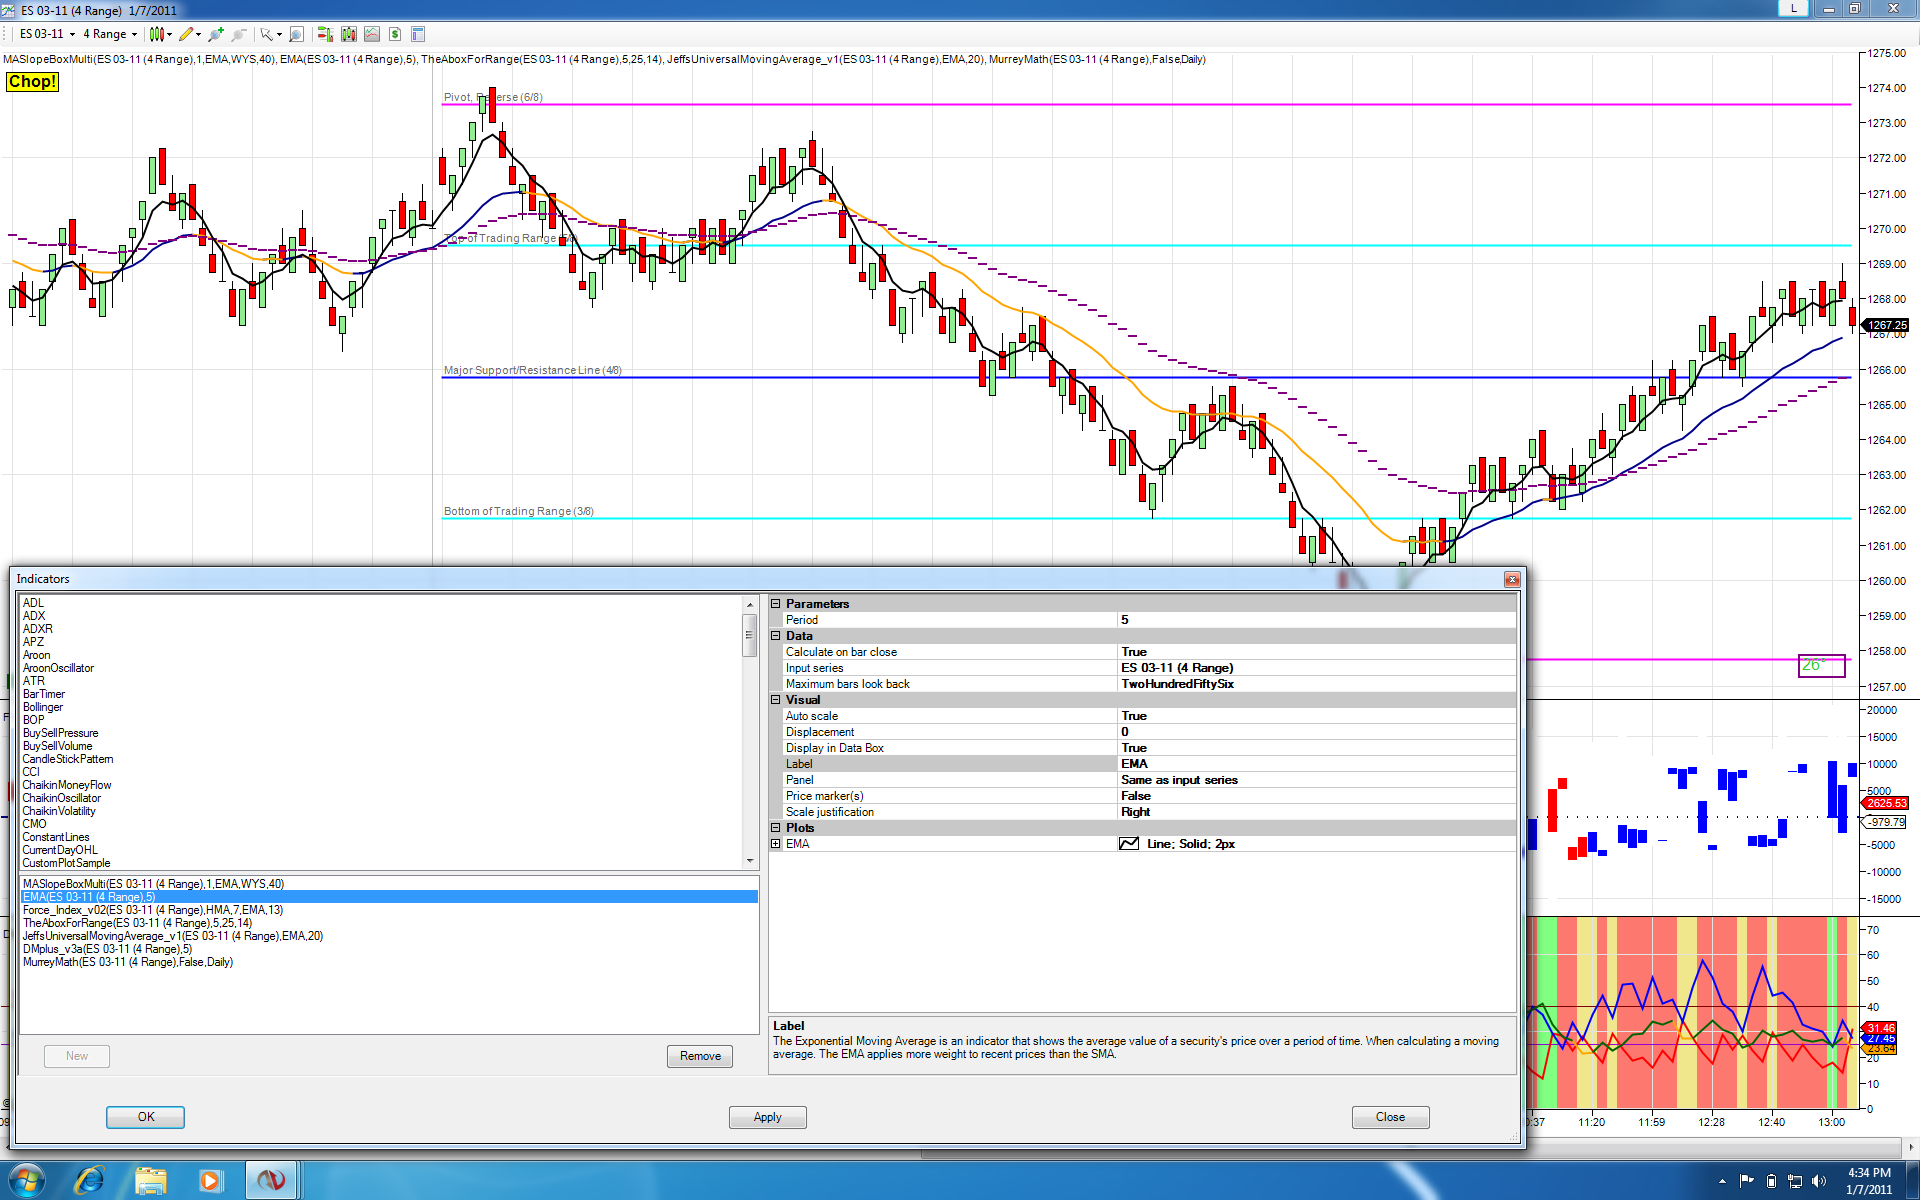Screen dimensions: 1920x1200
Task: Select TheAboxForRange applied indicator
Action: pyautogui.click(x=389, y=923)
